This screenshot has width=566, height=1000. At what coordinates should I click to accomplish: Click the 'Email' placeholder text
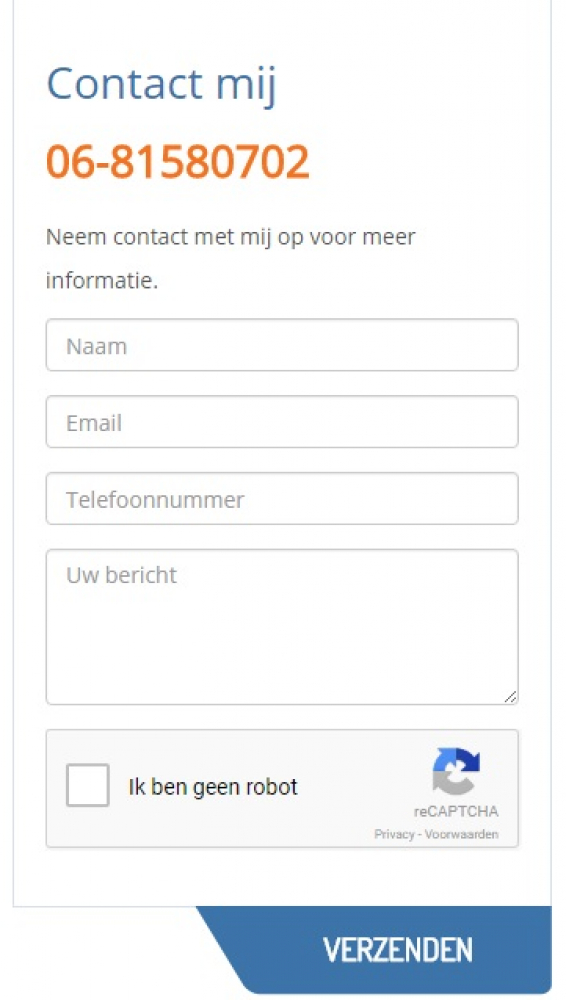94,423
